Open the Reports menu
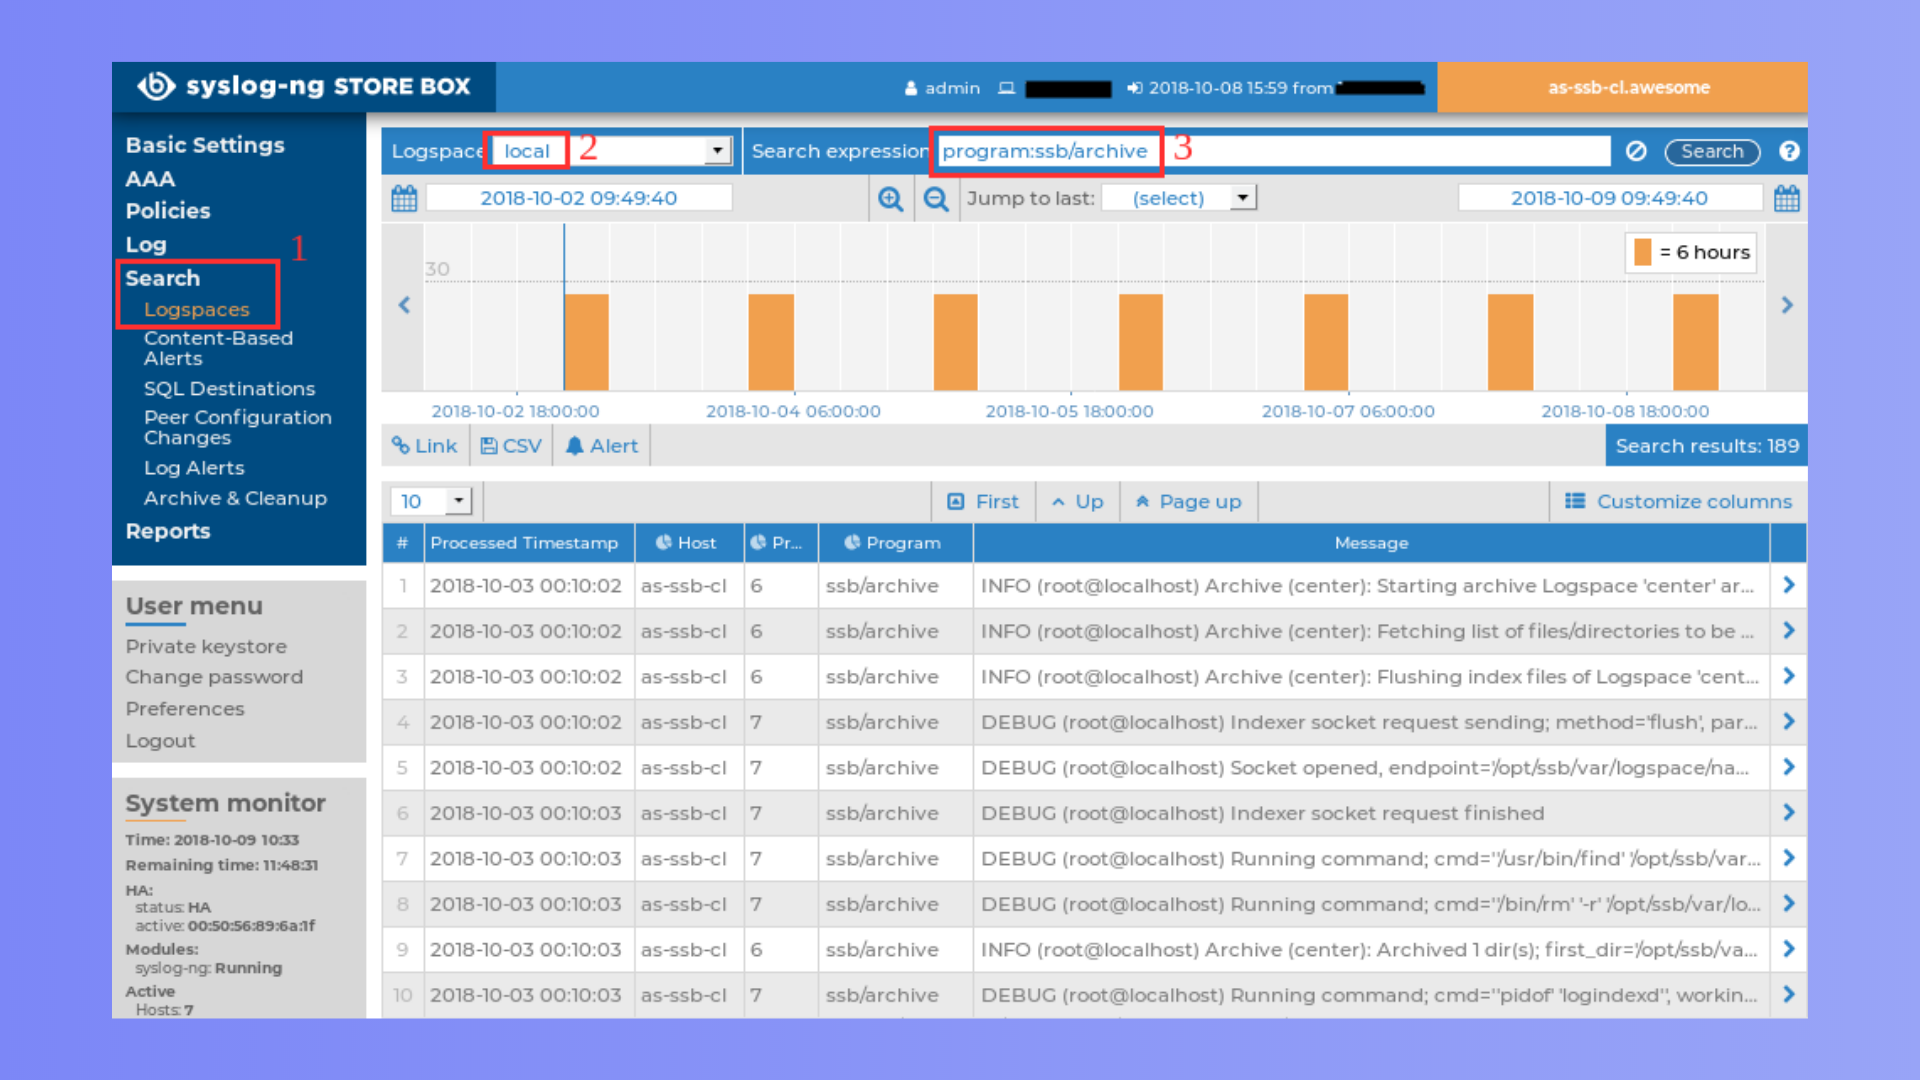 [168, 531]
